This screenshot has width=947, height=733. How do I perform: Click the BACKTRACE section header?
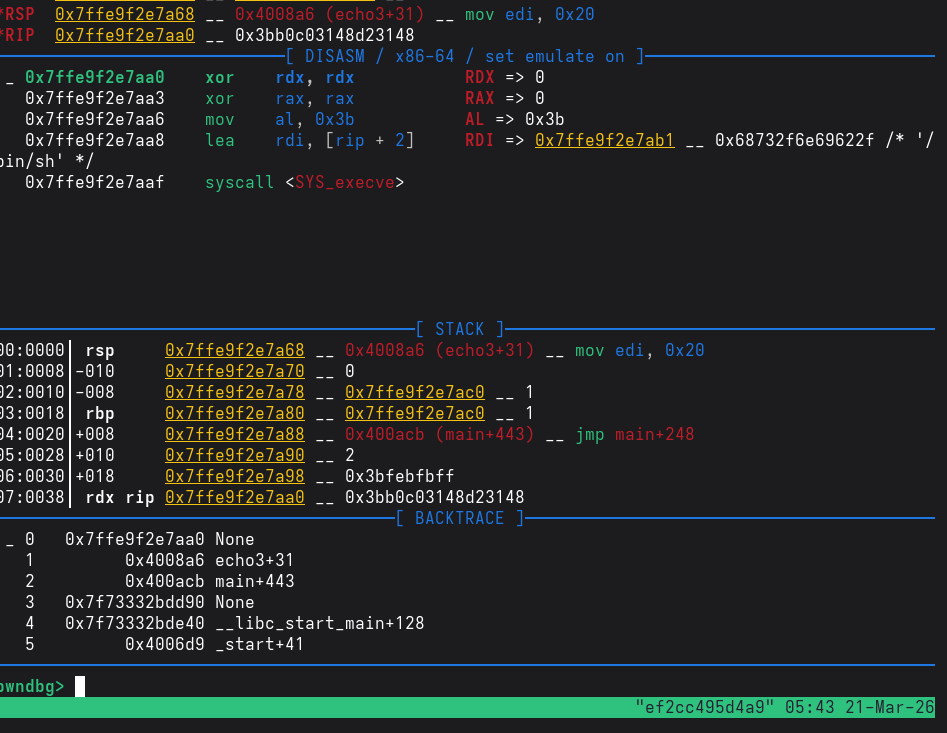(460, 518)
